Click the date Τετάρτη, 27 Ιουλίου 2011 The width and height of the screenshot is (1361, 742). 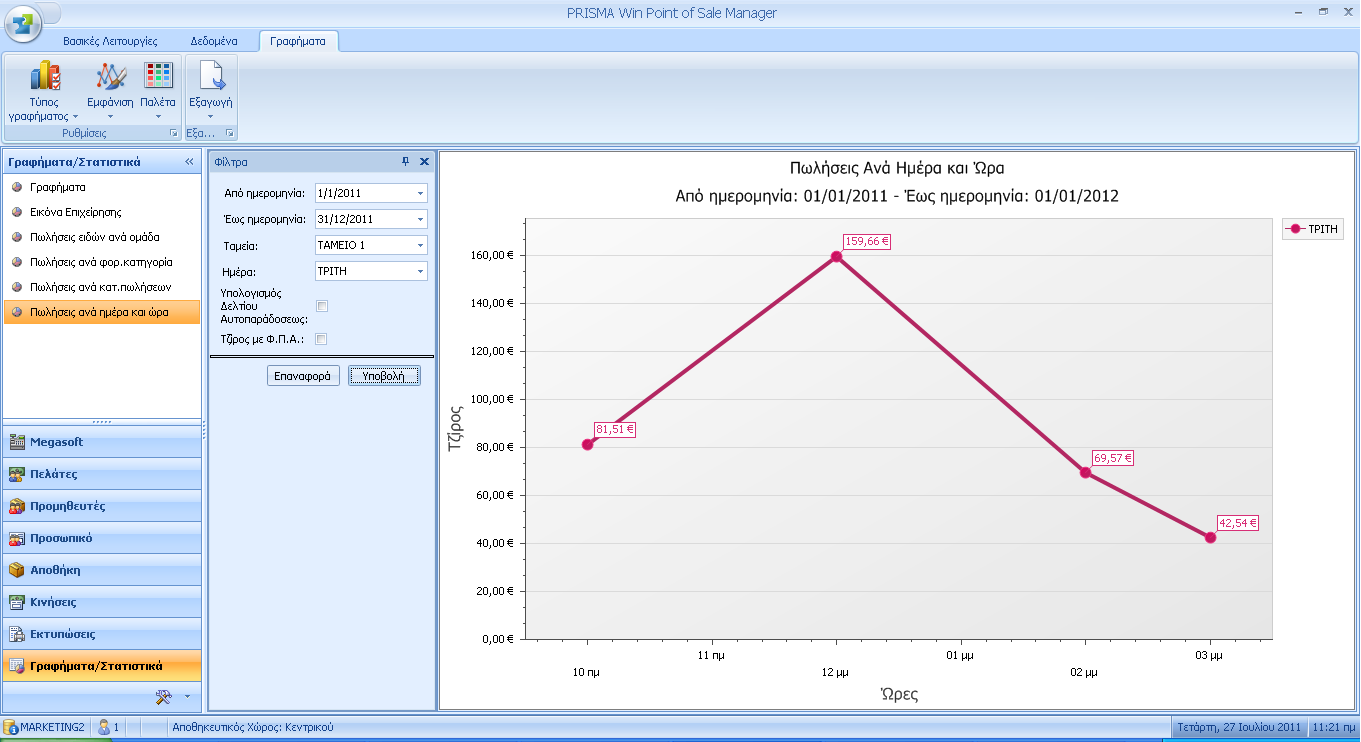click(x=1239, y=727)
